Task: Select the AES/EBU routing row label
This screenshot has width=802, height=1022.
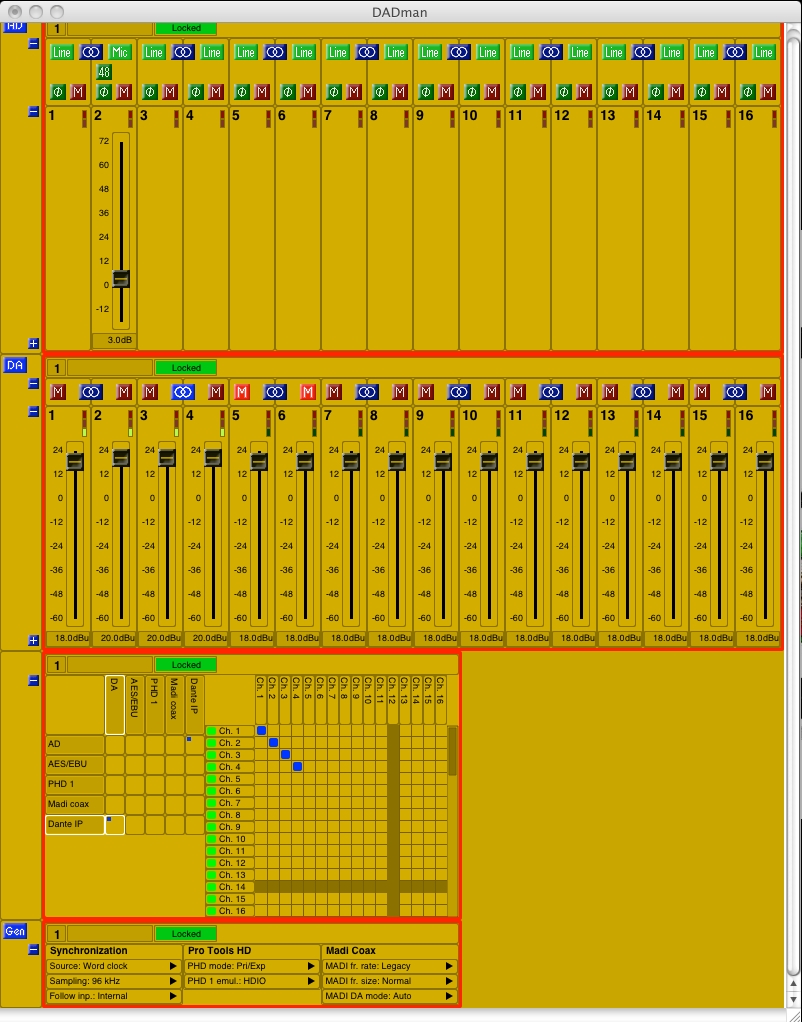Action: [x=75, y=764]
